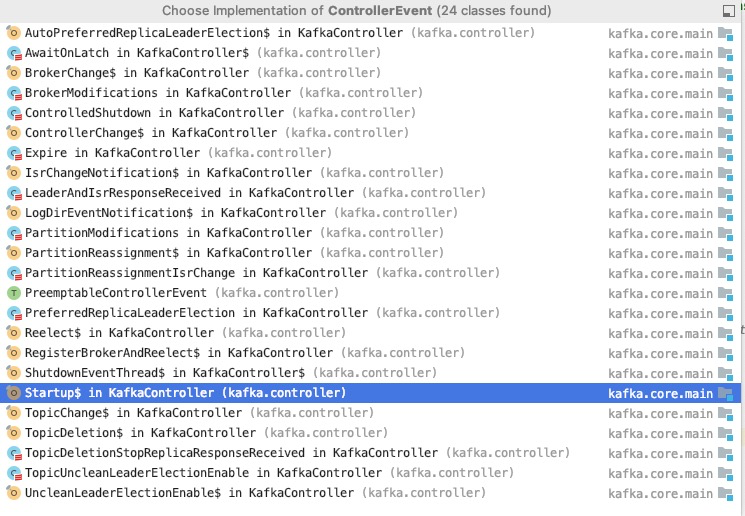Choose TopicDeletionStopReplicaResponseReceived in KafkaController
The width and height of the screenshot is (745, 516).
[x=371, y=452]
